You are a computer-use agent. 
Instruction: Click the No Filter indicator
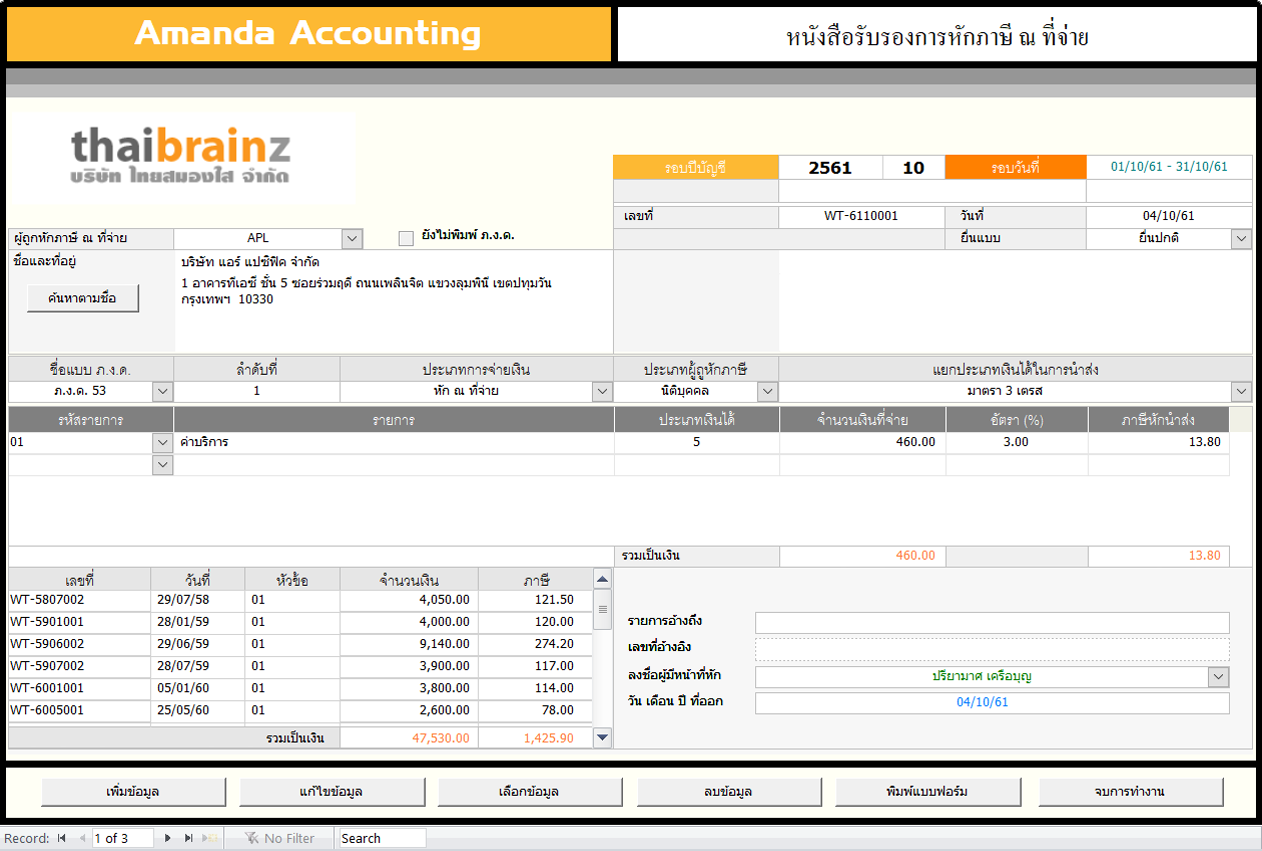click(x=279, y=838)
